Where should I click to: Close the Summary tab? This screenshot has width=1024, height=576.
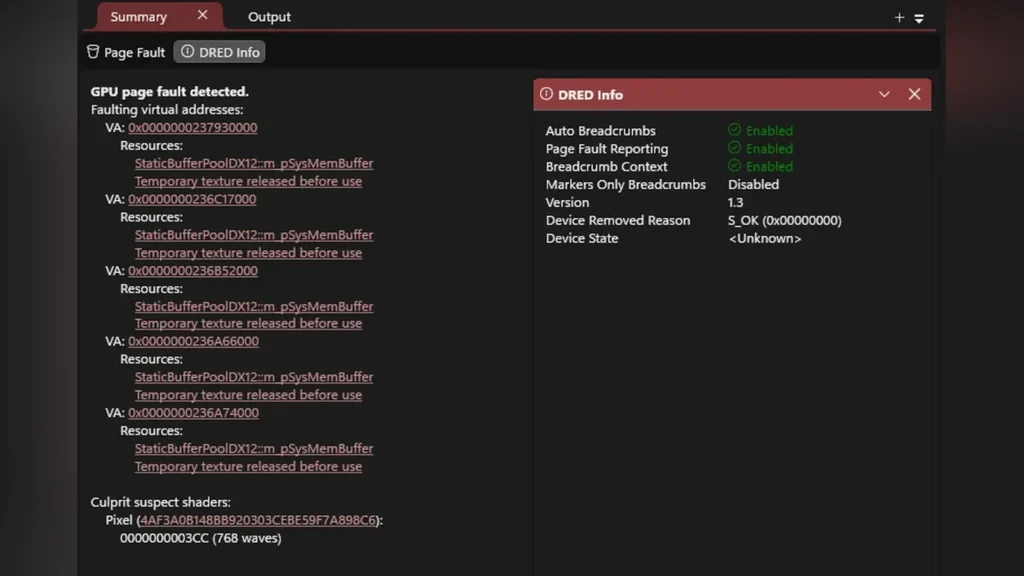coord(202,15)
